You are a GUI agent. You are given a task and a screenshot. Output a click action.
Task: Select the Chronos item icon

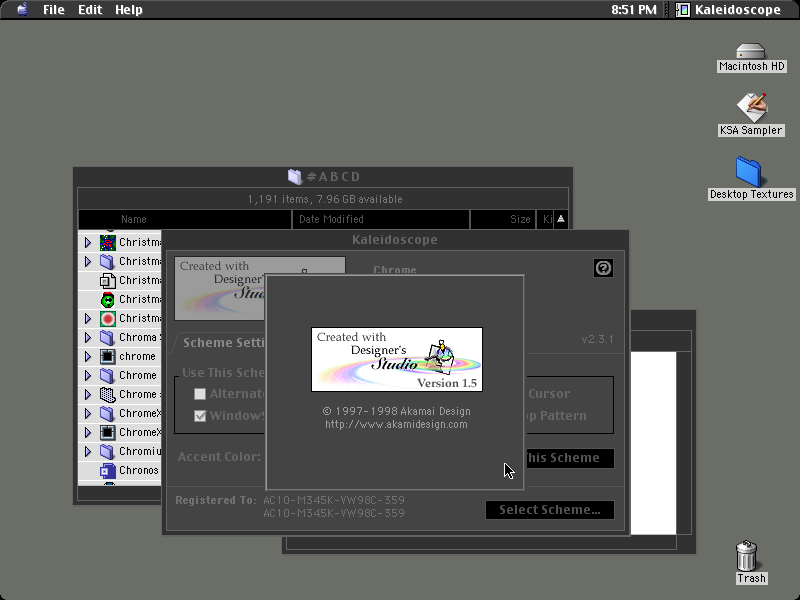coord(108,470)
